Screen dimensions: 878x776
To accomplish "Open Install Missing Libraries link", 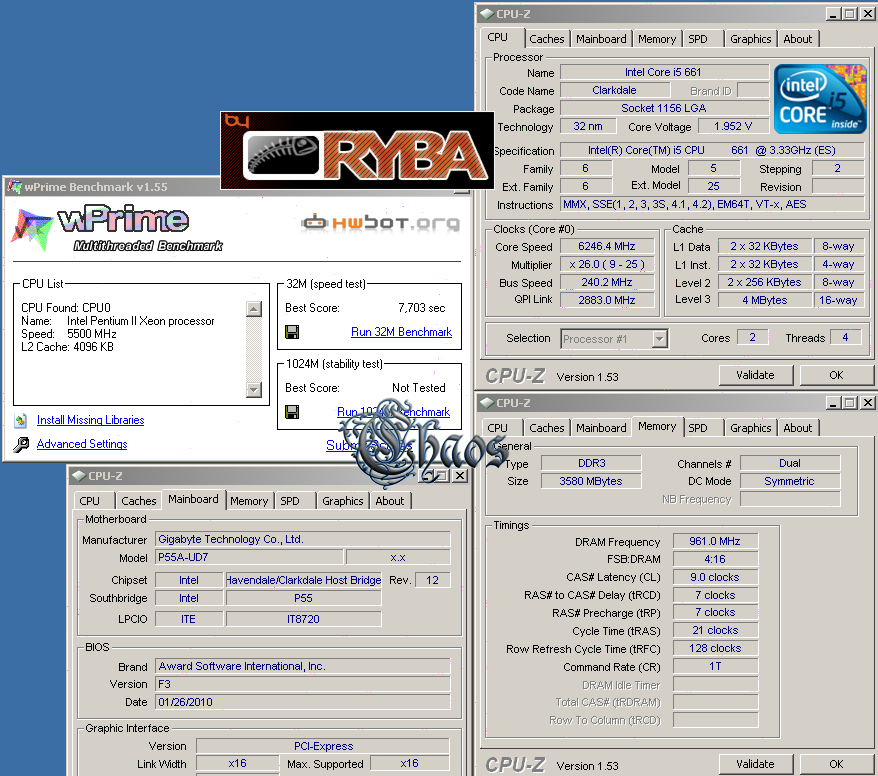I will pyautogui.click(x=91, y=420).
